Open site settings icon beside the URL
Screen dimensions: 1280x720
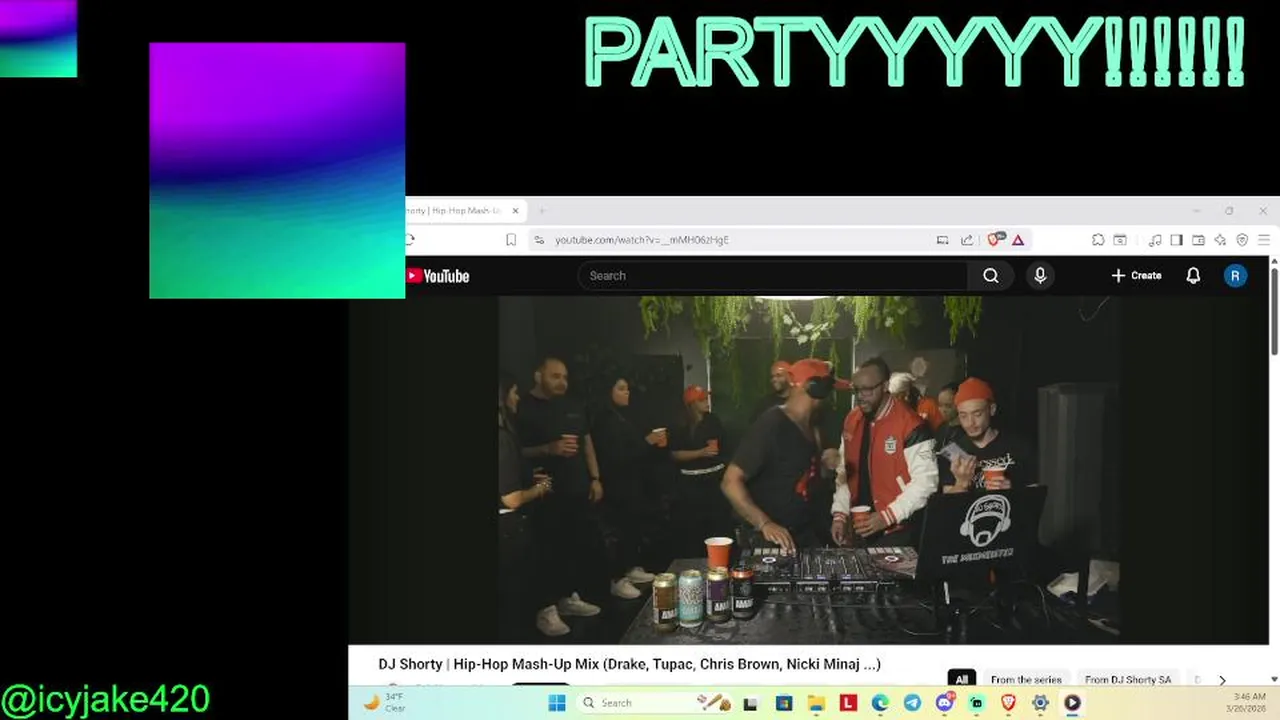click(x=539, y=240)
